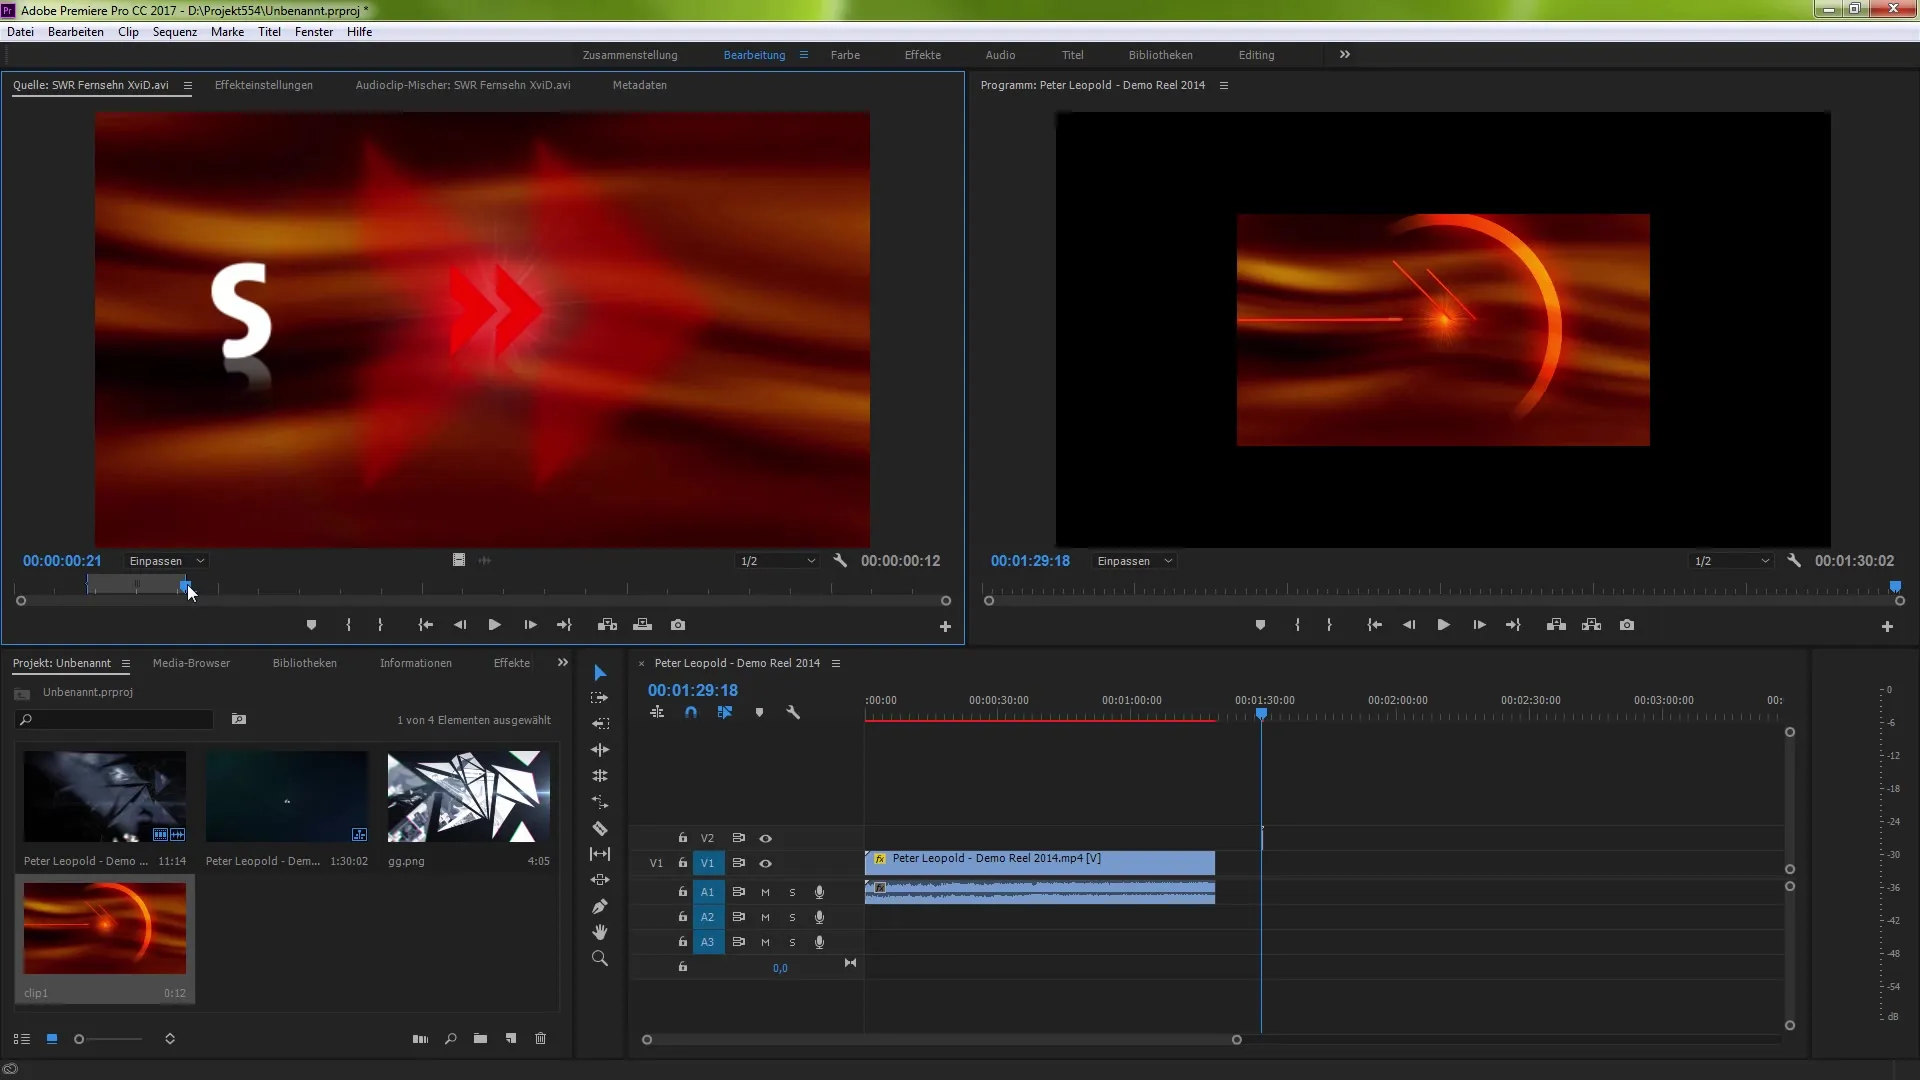Enable voice-over record on A3
Screen dimensions: 1920x1080
point(820,942)
